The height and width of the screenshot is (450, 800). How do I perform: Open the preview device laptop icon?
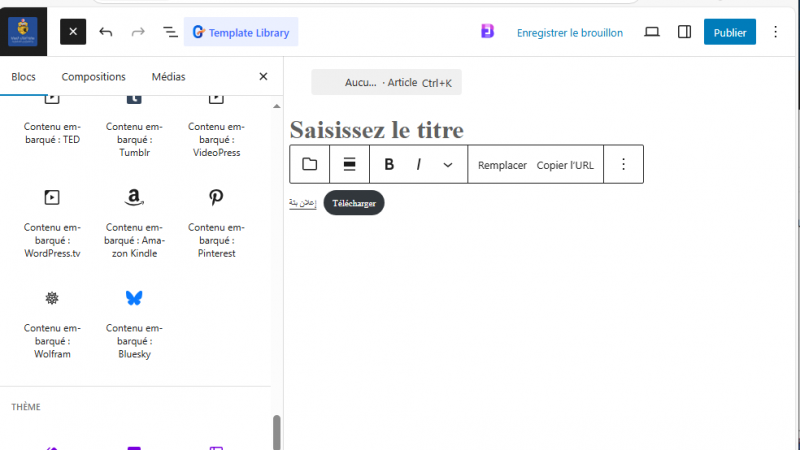coord(652,32)
